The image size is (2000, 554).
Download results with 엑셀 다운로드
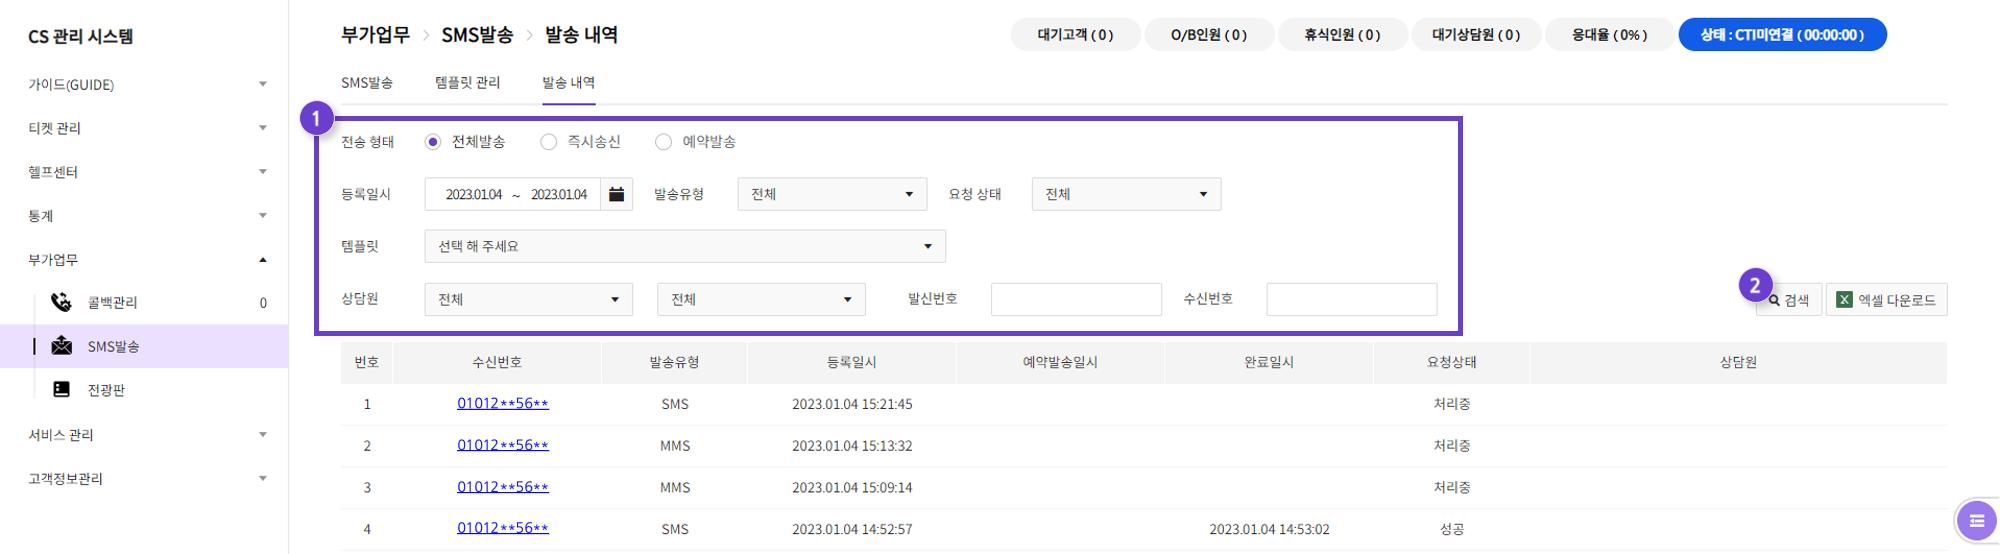coord(1886,300)
